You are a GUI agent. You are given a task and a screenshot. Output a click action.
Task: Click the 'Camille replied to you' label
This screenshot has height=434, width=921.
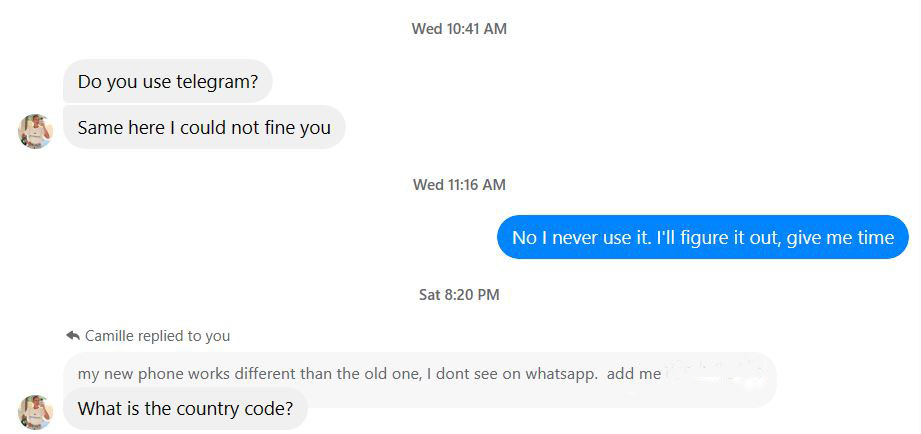[157, 336]
